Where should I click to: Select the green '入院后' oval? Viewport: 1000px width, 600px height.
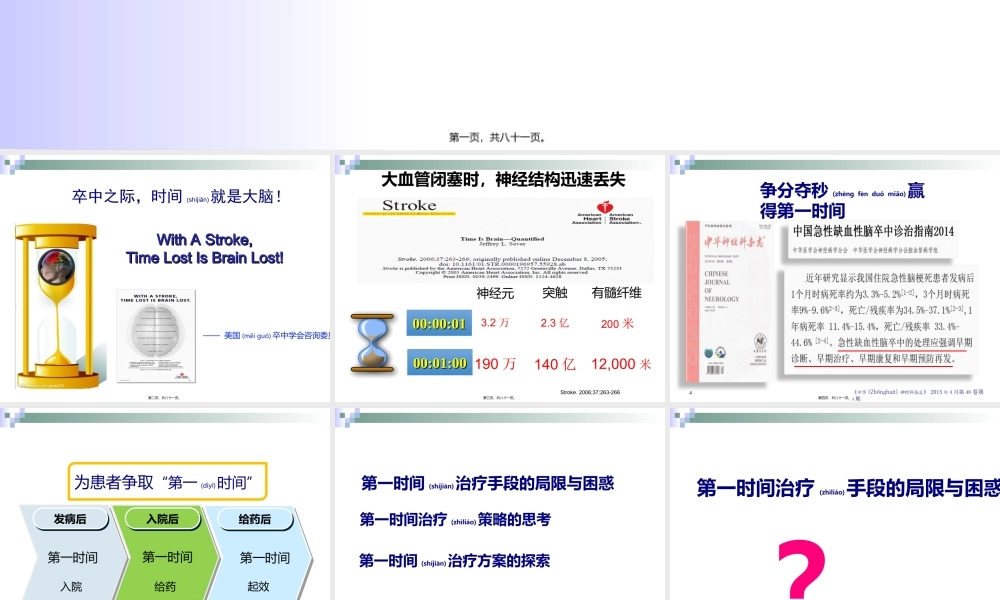click(161, 519)
